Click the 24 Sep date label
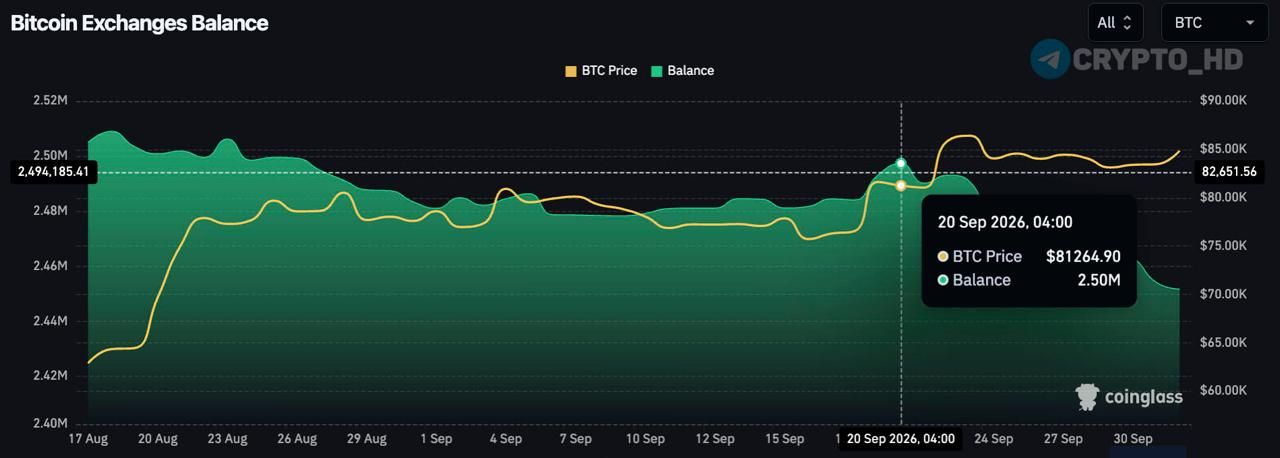The width and height of the screenshot is (1280, 458). click(x=993, y=439)
